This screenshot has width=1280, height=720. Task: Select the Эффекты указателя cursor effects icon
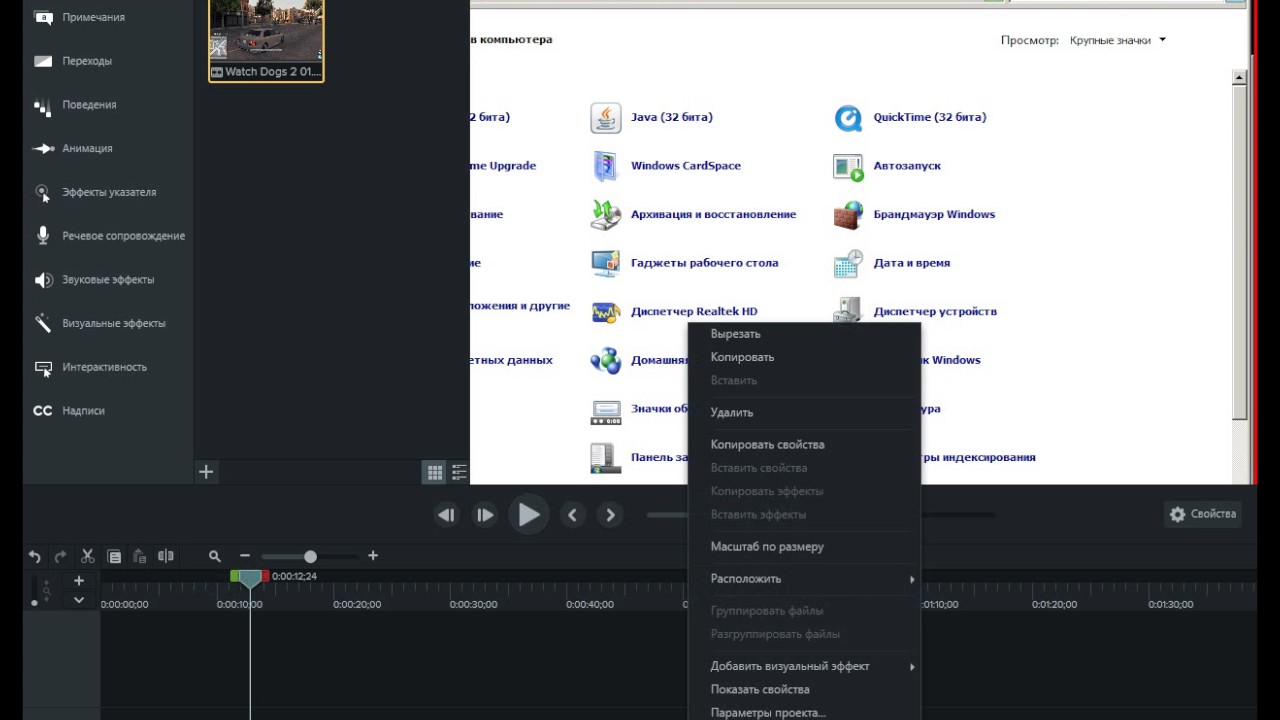point(43,192)
